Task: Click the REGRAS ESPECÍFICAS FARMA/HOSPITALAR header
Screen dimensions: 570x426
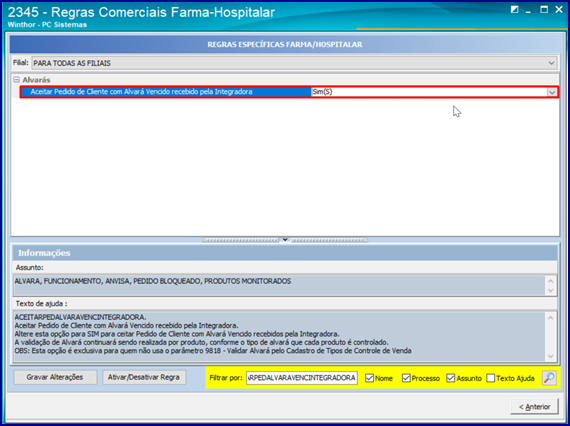Action: [x=285, y=44]
